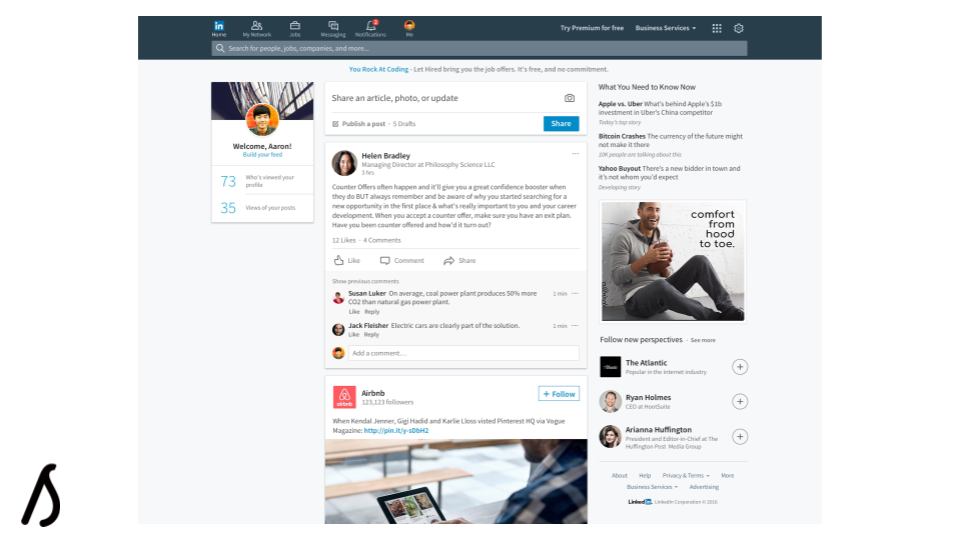This screenshot has width=960, height=540.
Task: Open the pin.it link in Airbnb post
Action: 396,430
